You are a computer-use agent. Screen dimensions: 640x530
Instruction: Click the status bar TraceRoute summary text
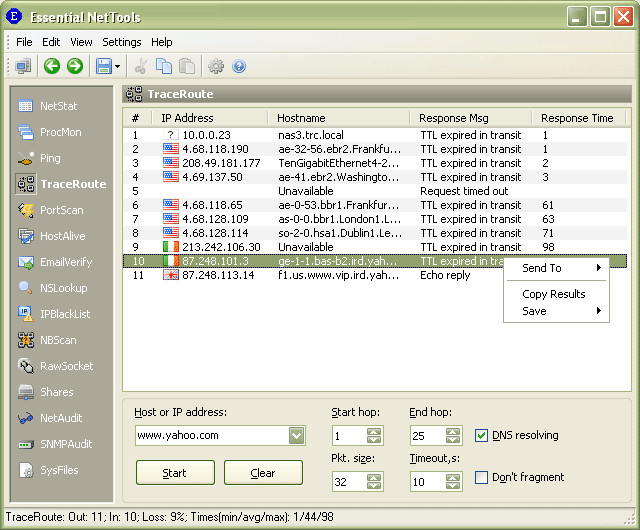(169, 517)
